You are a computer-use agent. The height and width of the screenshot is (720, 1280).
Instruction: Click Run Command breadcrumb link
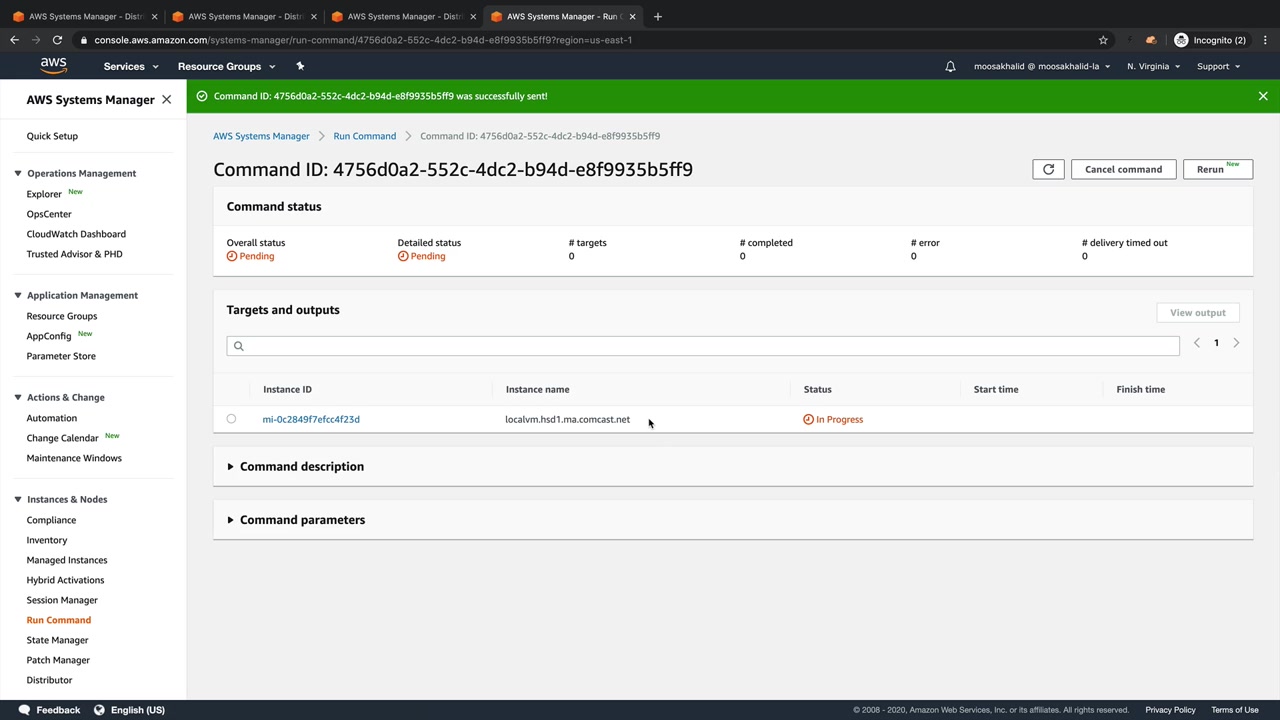tap(365, 136)
